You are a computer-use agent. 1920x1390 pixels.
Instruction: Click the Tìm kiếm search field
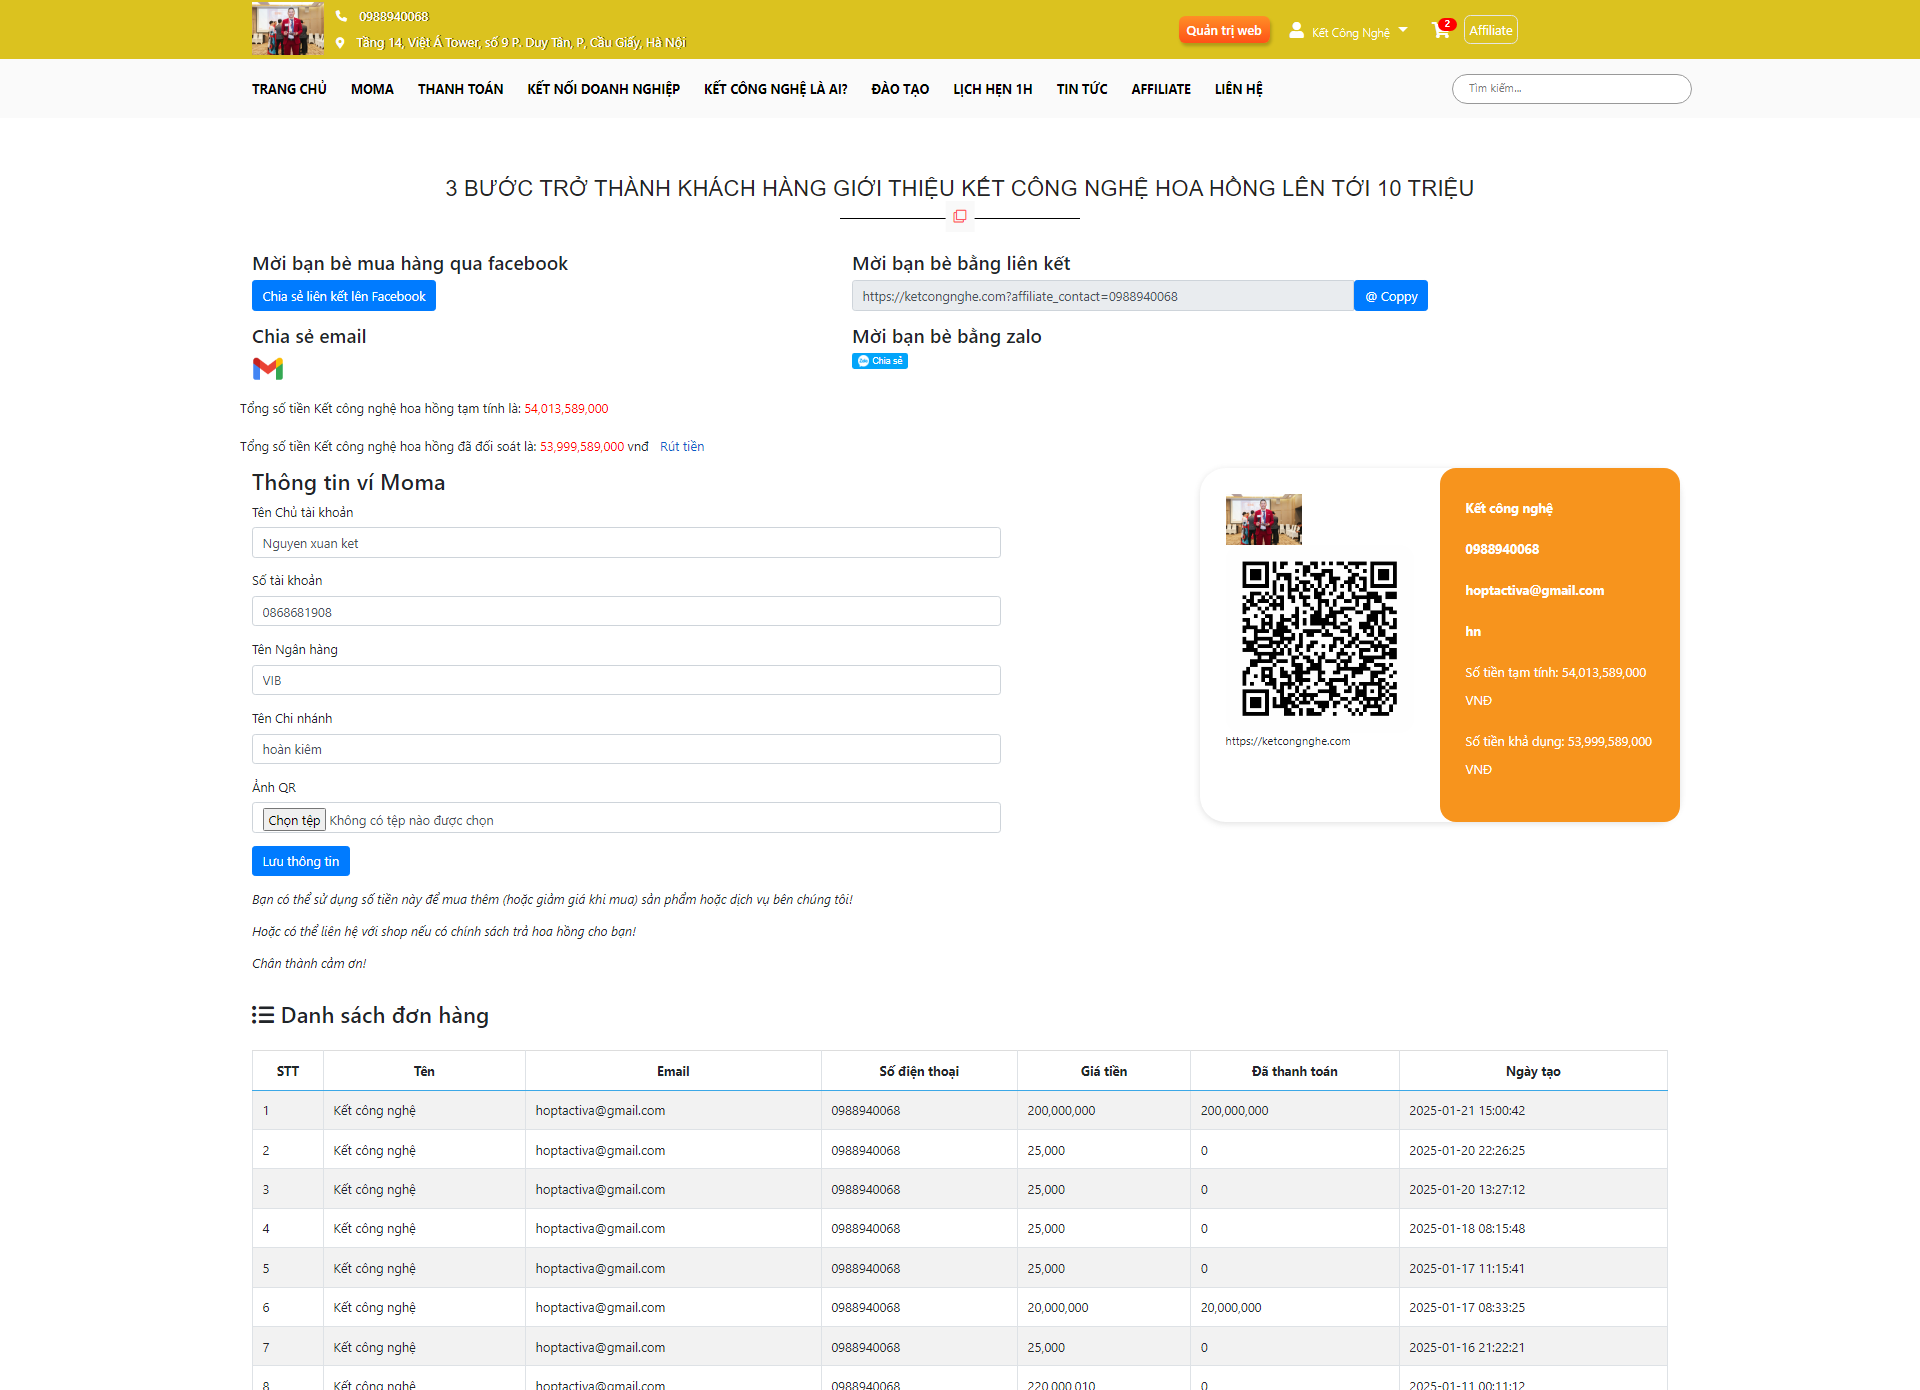click(x=1571, y=89)
